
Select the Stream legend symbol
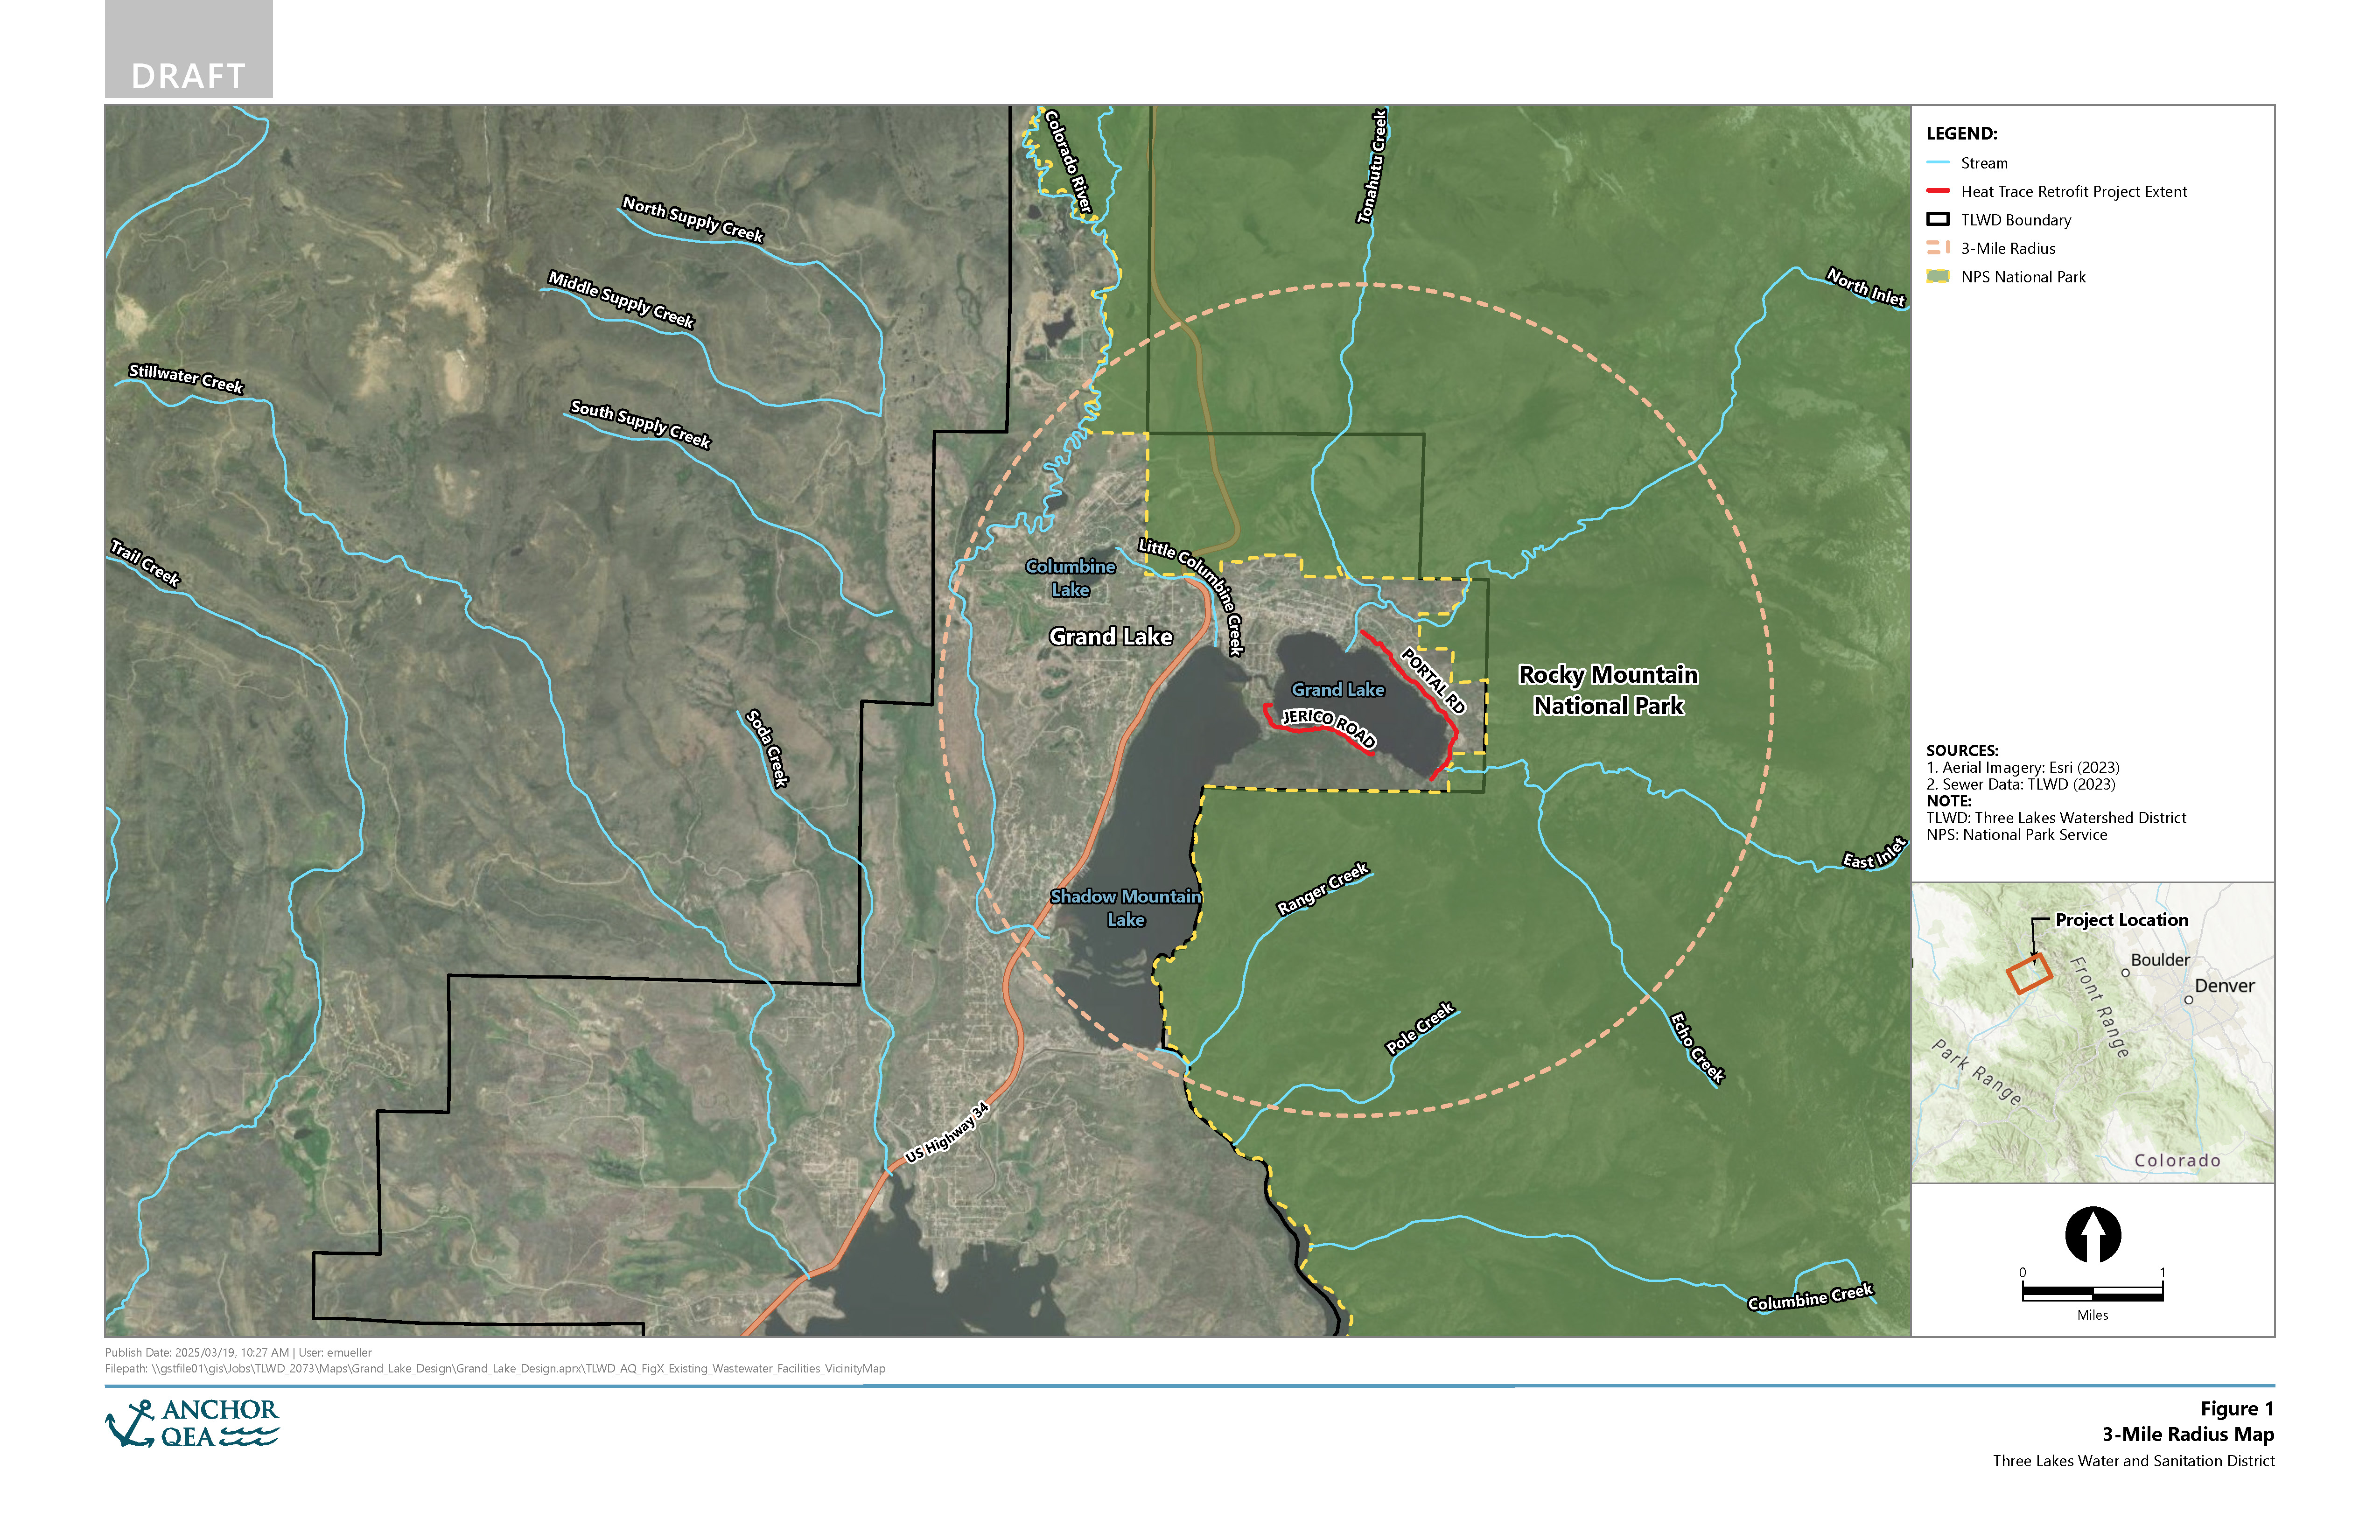coord(1938,163)
